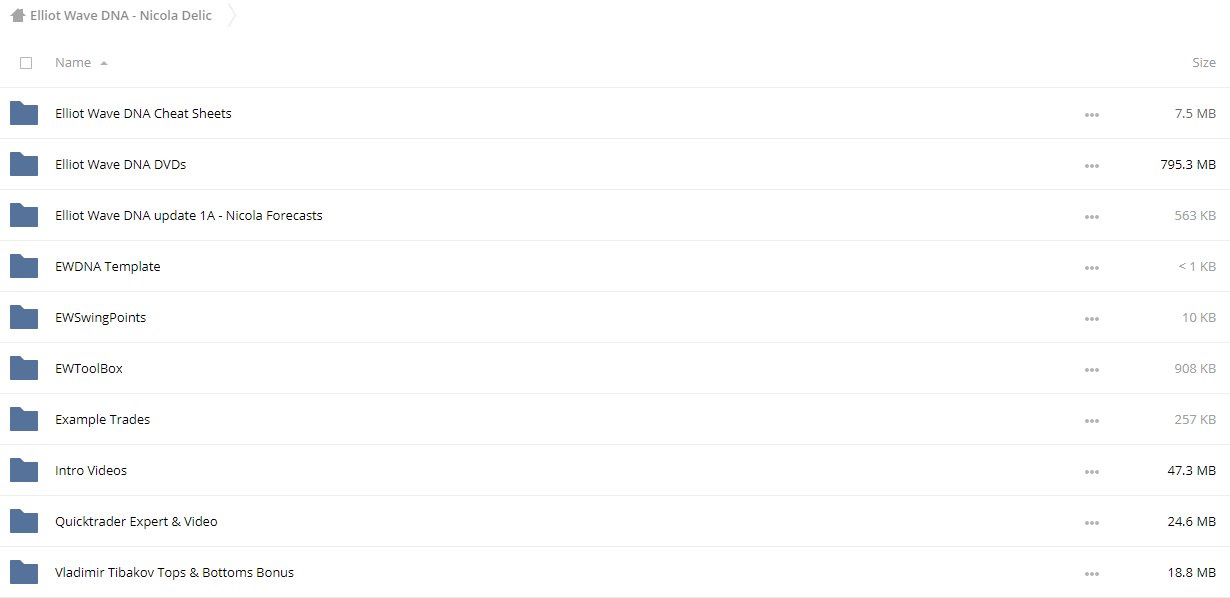Image resolution: width=1230 pixels, height=598 pixels.
Task: Click the EWSwingPoints folder icon
Action: 24,317
